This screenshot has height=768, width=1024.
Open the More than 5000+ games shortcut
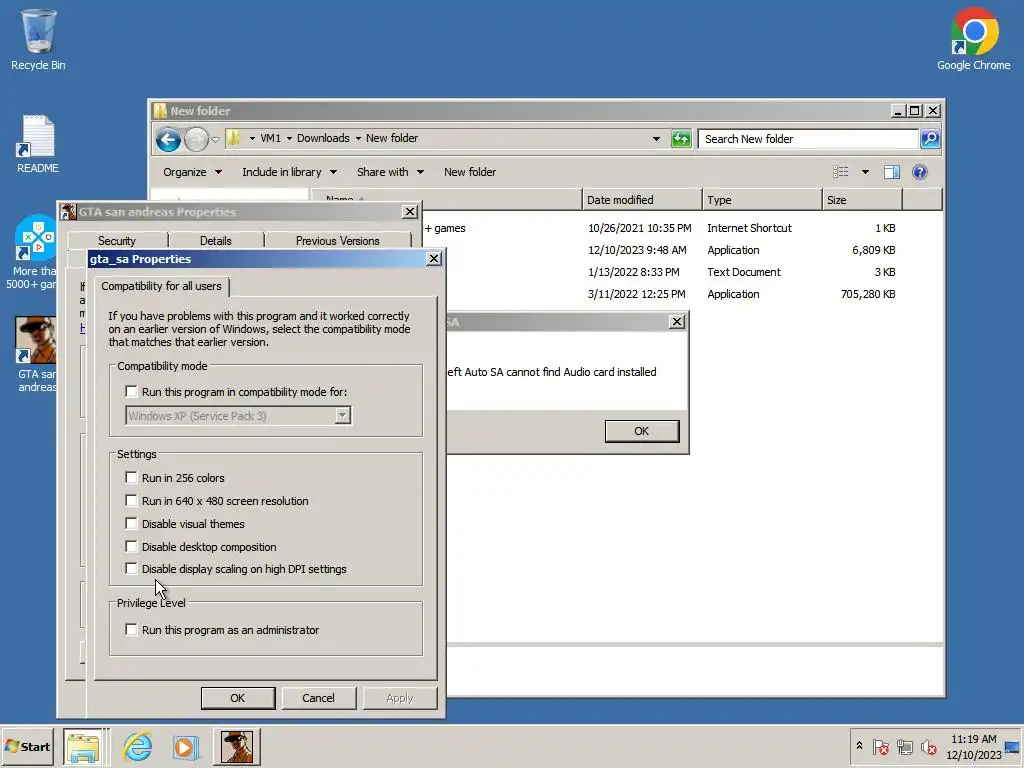tap(33, 253)
